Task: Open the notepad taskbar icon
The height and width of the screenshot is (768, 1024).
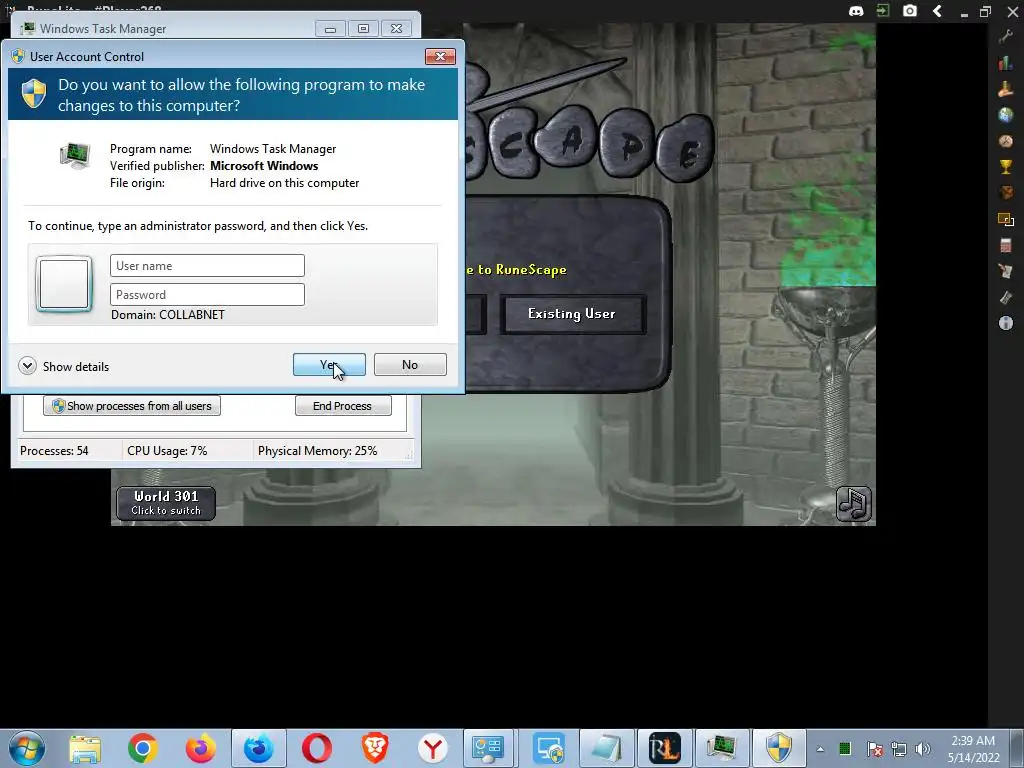Action: click(x=607, y=748)
